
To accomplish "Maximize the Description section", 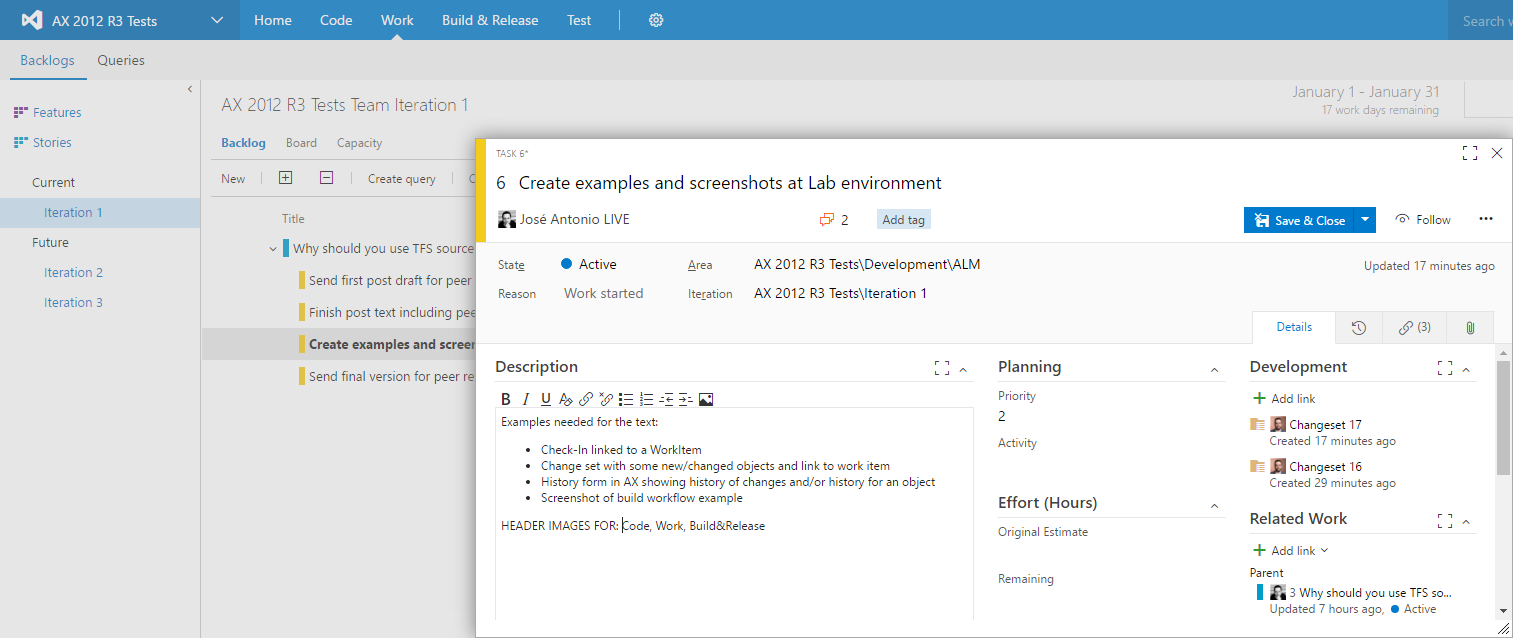I will [x=941, y=369].
